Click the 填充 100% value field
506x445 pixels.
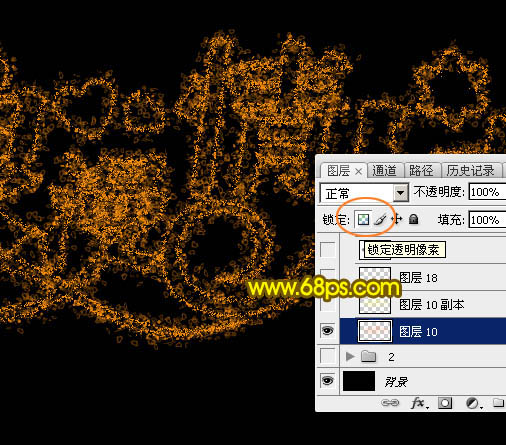(x=487, y=220)
